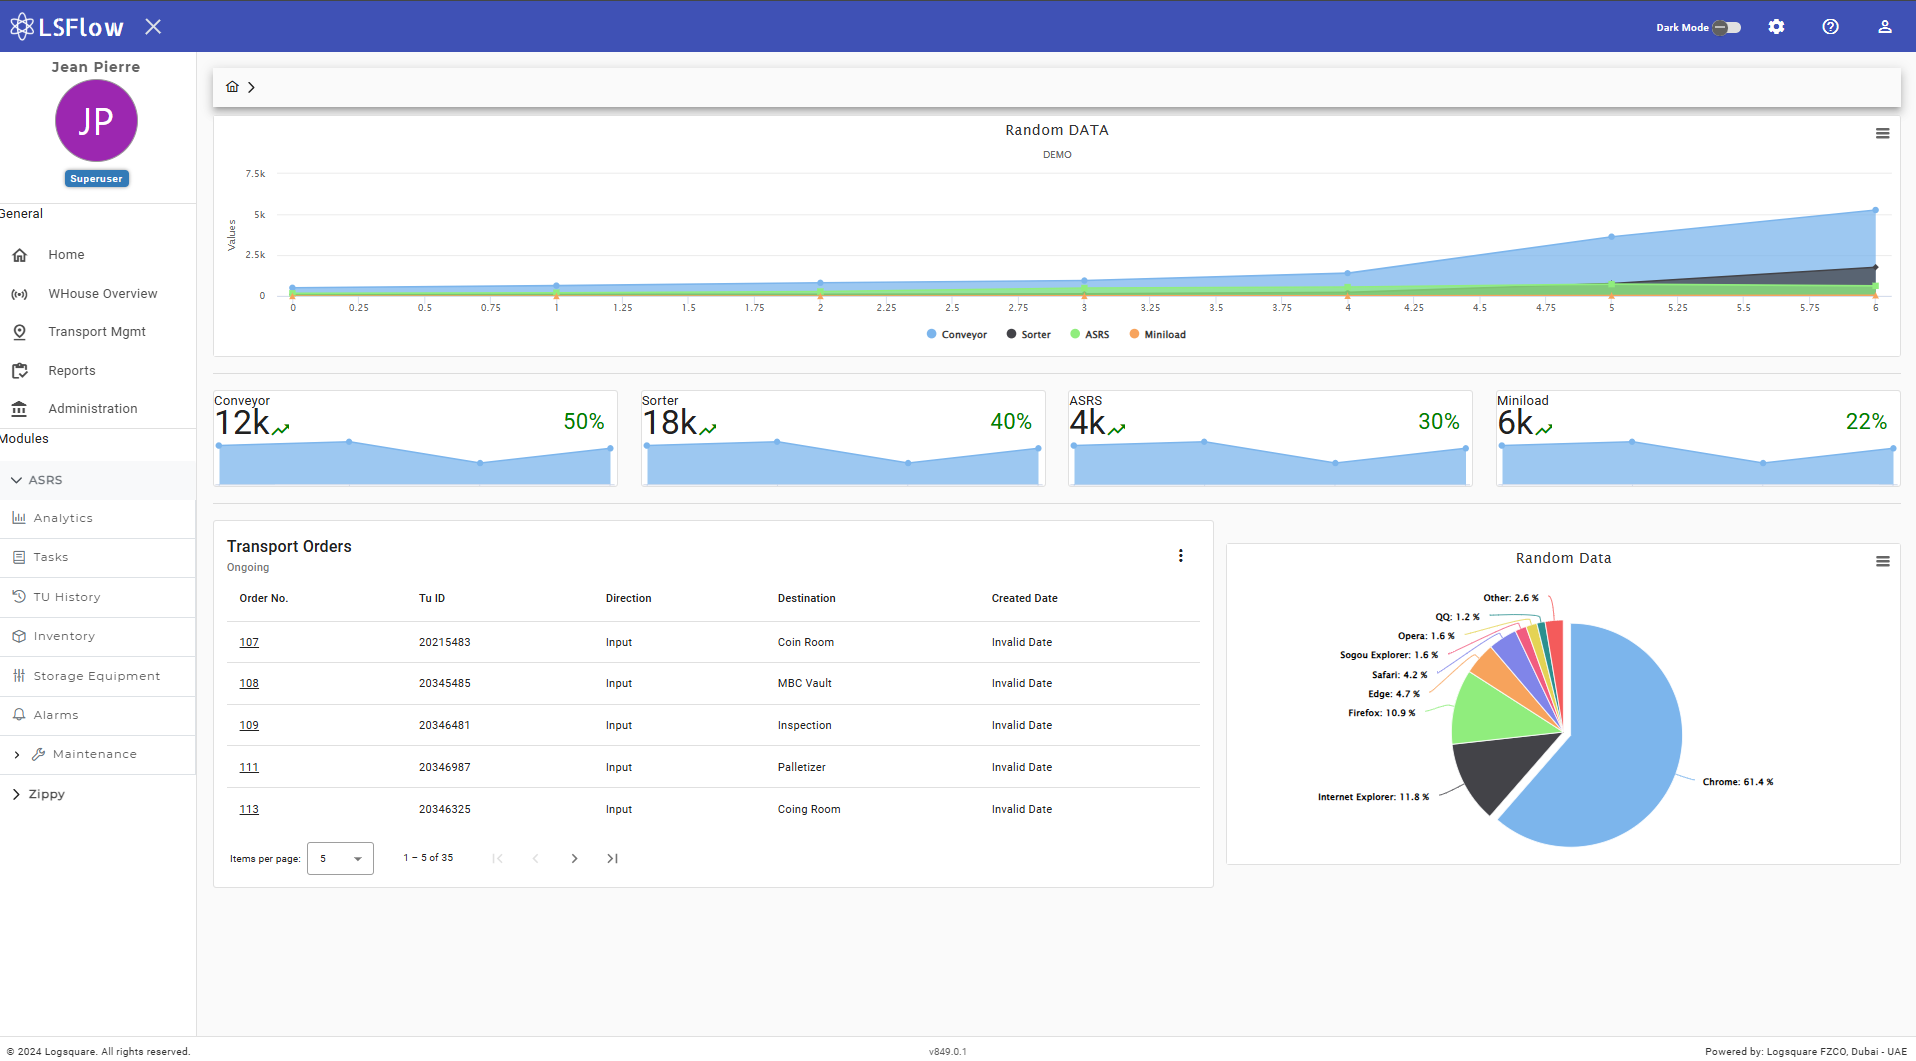
Task: Open WHouse Overview from sidebar
Action: (x=102, y=294)
